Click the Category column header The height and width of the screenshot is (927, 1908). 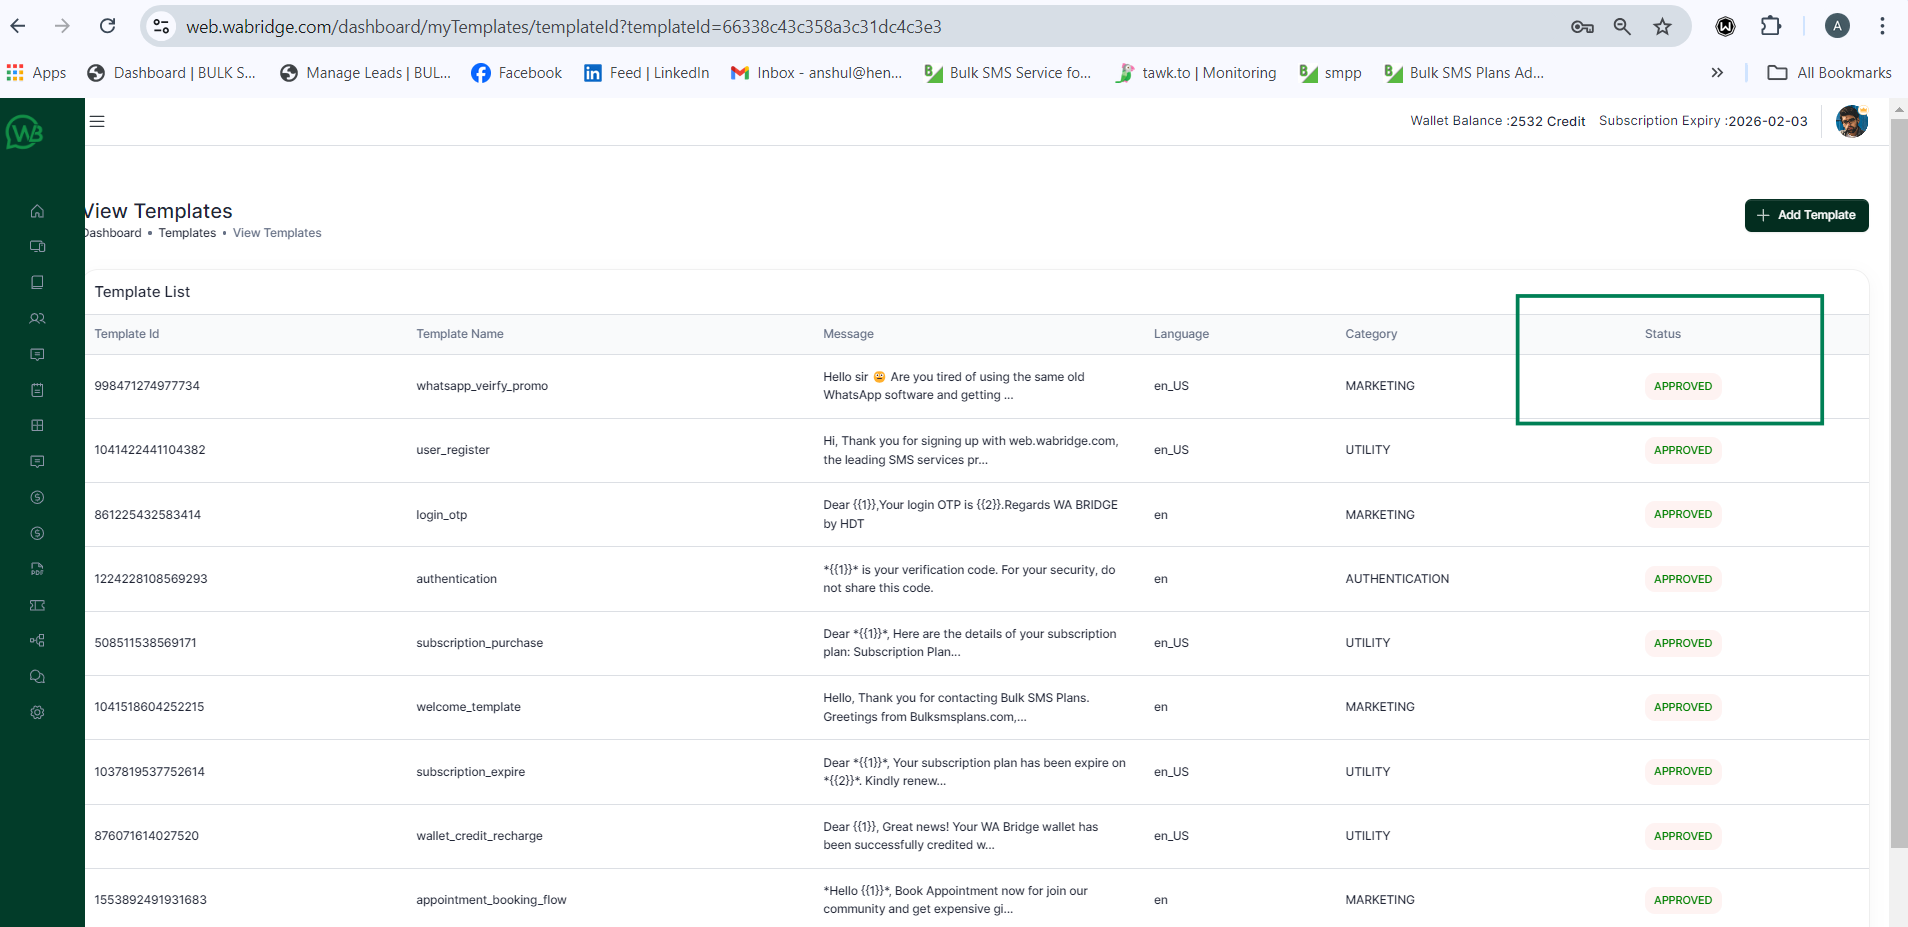[x=1371, y=334]
